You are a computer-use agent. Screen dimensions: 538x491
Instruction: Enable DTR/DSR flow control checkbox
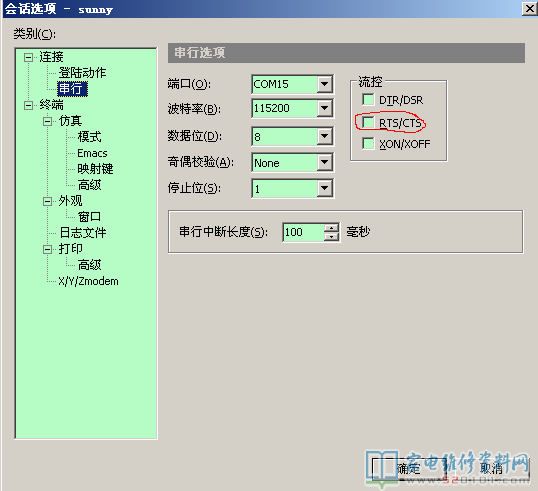(368, 100)
